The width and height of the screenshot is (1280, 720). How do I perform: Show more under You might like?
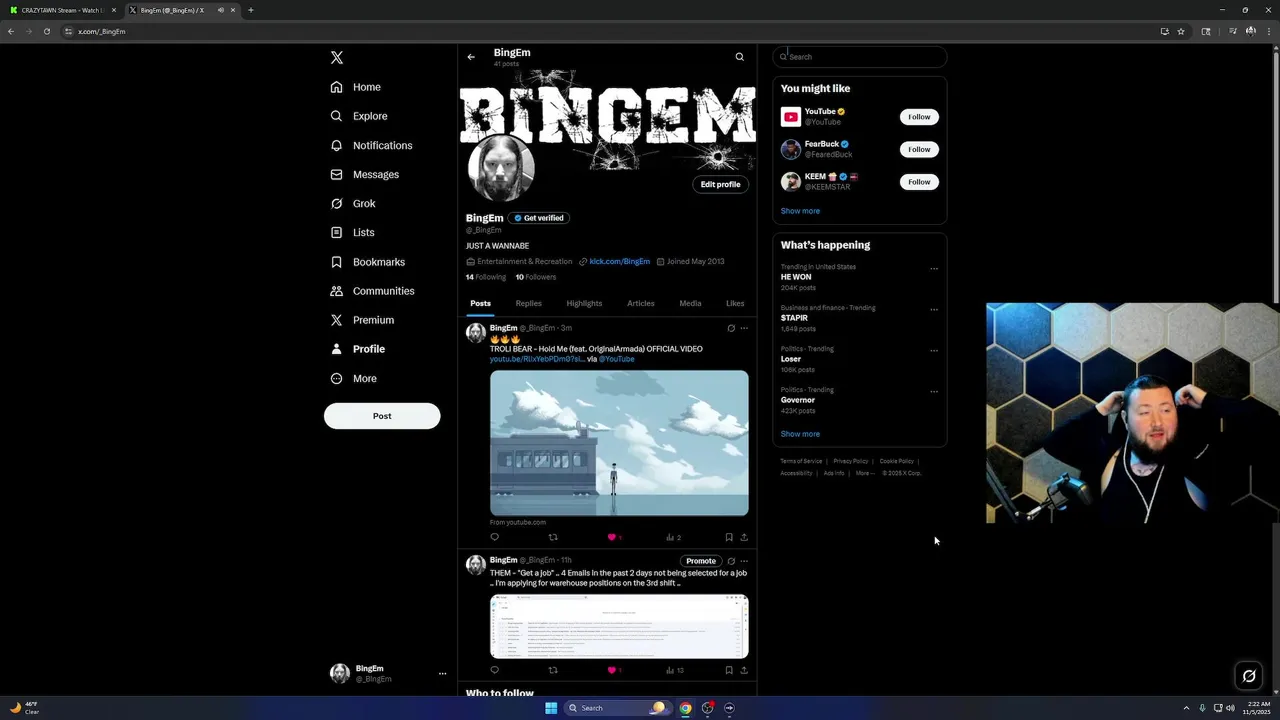click(x=800, y=211)
